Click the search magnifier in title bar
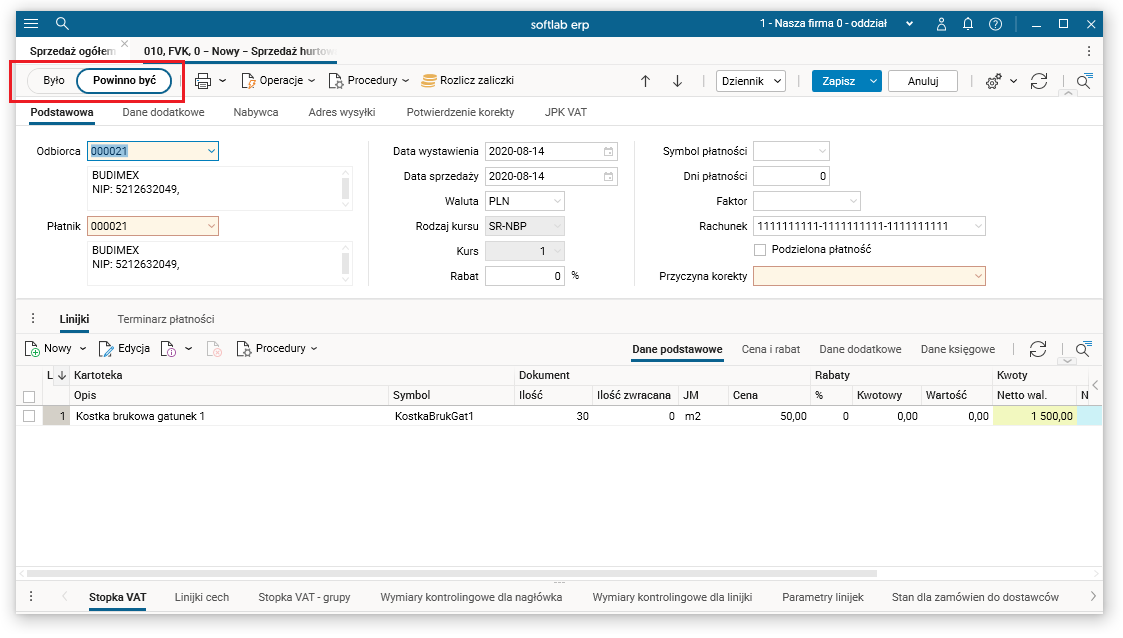 62,24
